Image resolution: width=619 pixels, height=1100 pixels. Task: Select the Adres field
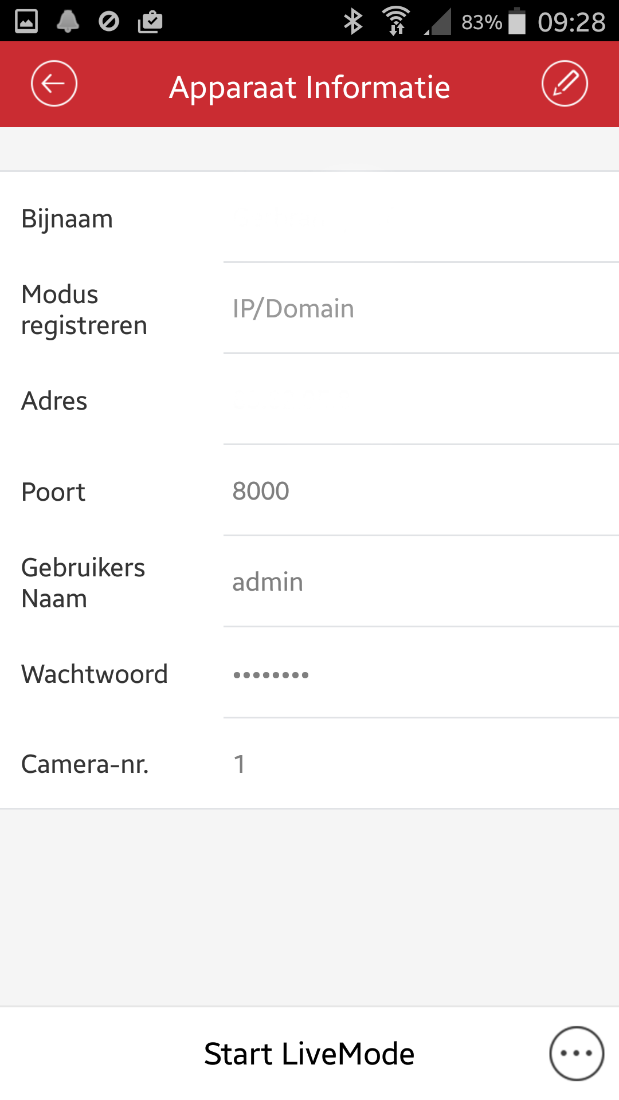point(421,400)
